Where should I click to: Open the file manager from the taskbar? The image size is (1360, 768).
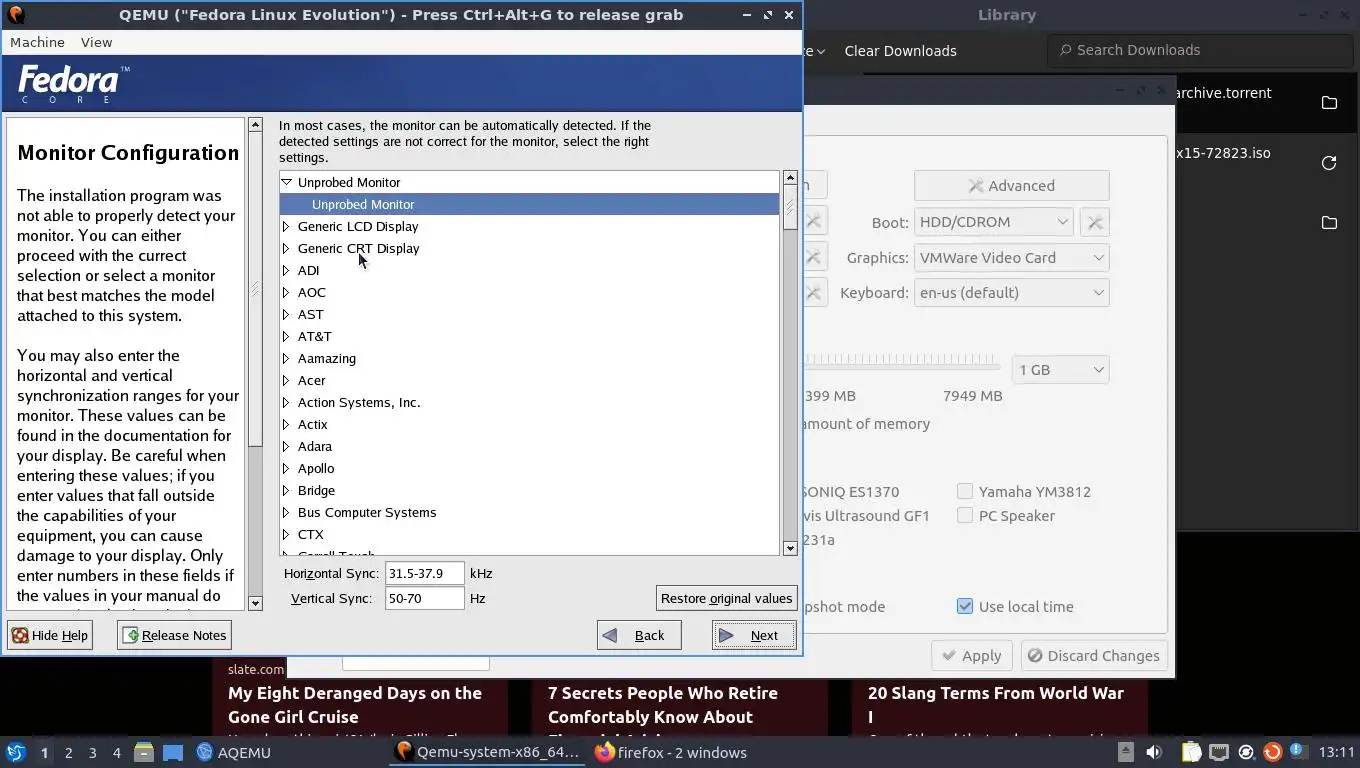tap(144, 752)
